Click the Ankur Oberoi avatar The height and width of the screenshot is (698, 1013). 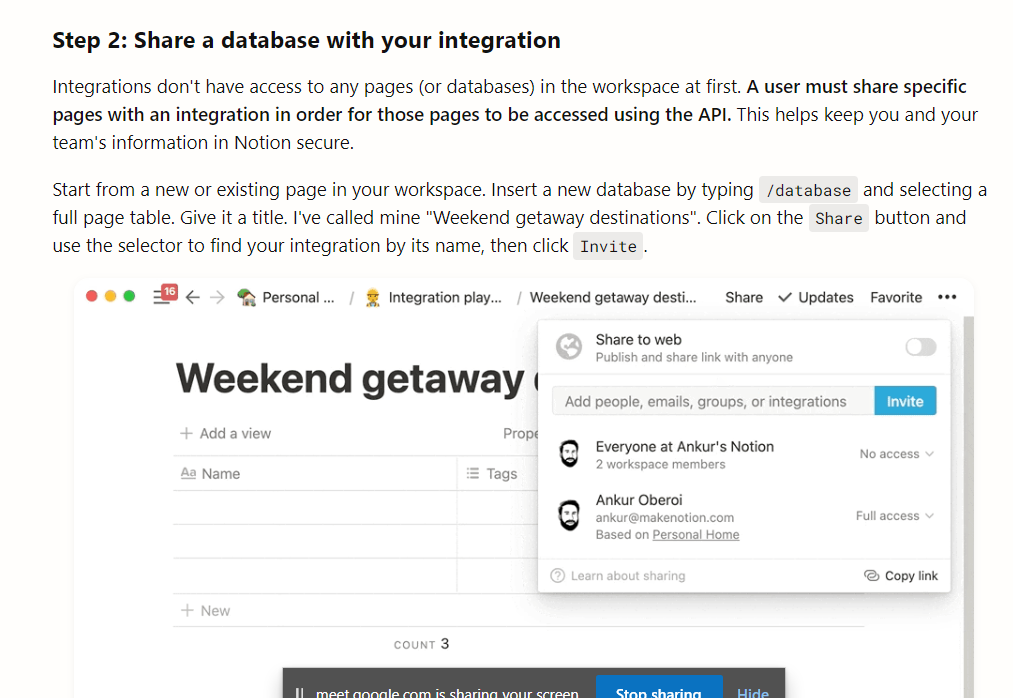(569, 516)
